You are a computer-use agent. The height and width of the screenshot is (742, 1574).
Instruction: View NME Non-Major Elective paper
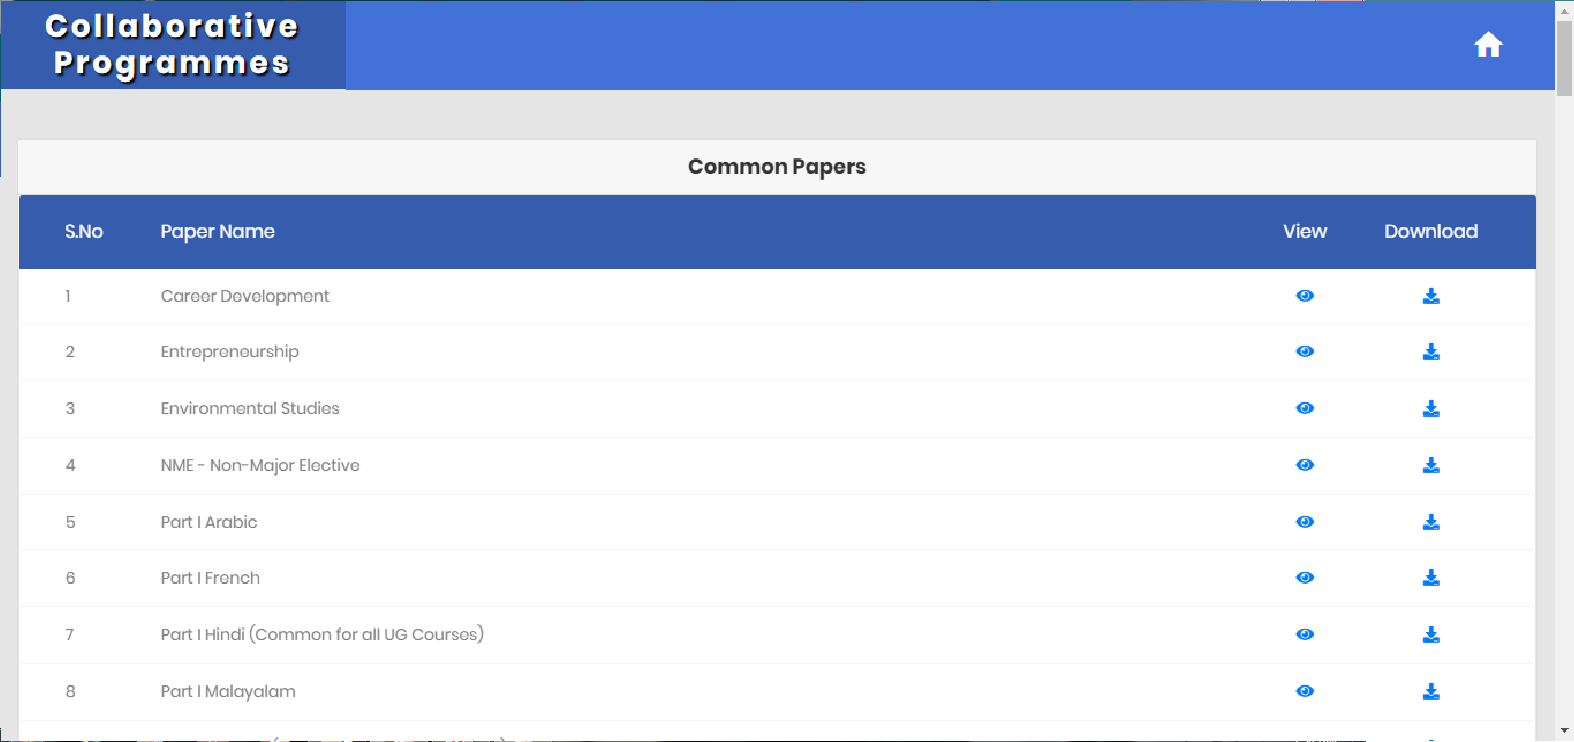1305,465
